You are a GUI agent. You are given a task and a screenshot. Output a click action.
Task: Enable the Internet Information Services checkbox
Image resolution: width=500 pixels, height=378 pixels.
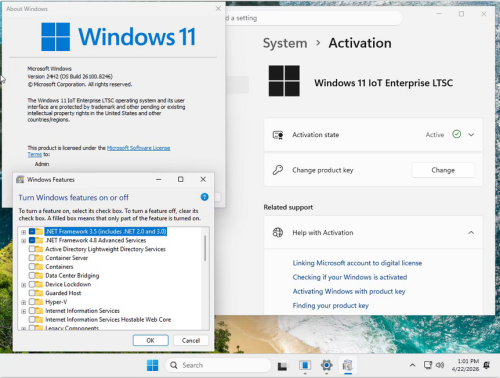[32, 311]
